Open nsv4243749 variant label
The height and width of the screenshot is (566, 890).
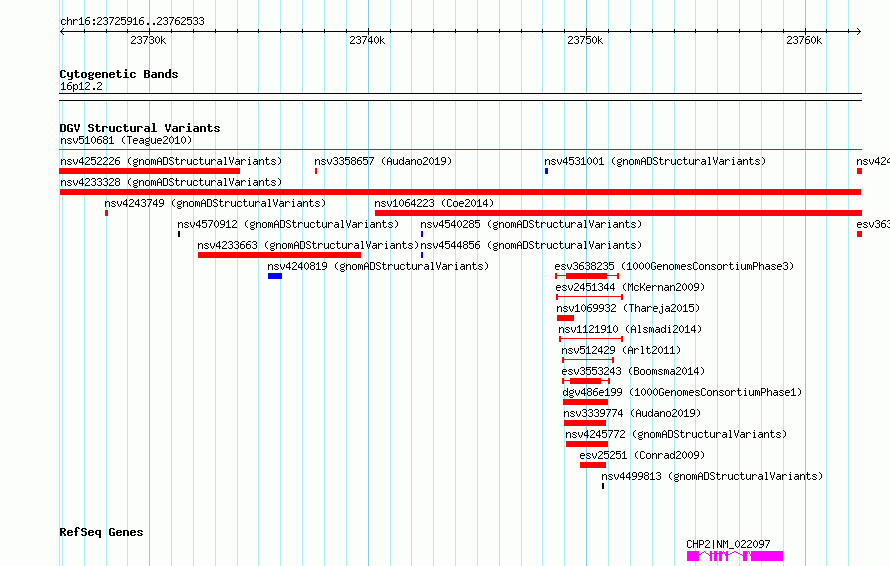point(215,203)
